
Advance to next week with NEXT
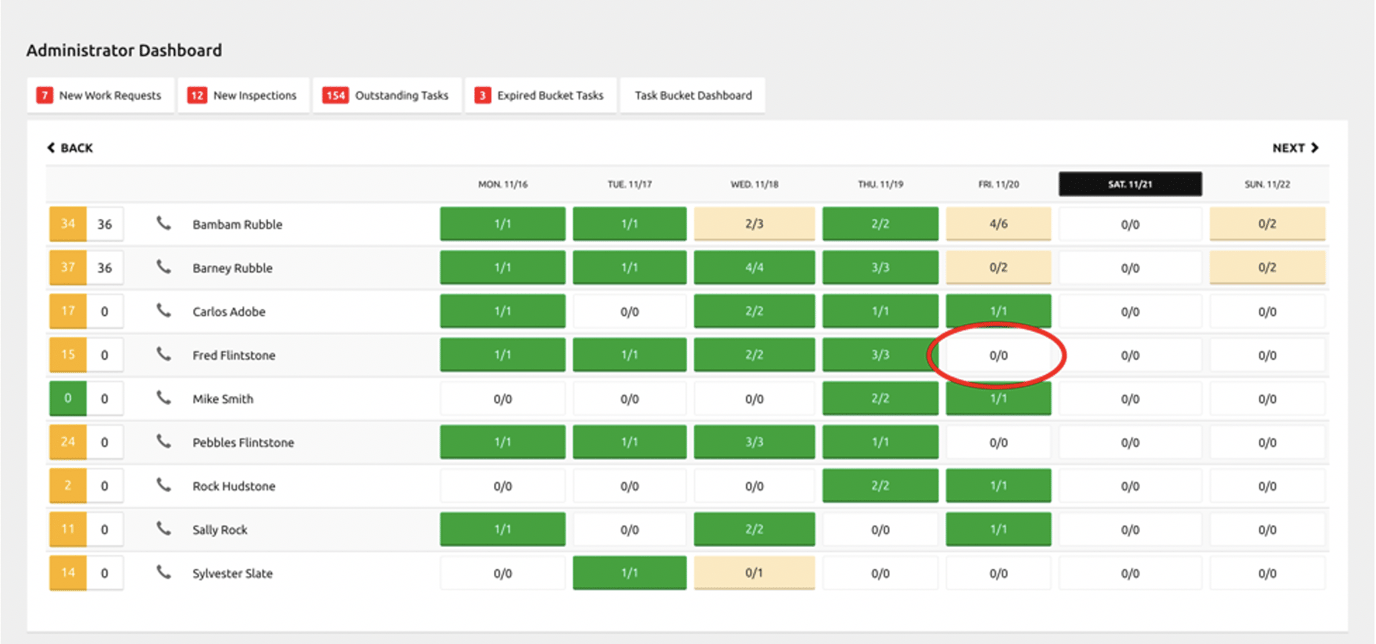[x=1296, y=148]
